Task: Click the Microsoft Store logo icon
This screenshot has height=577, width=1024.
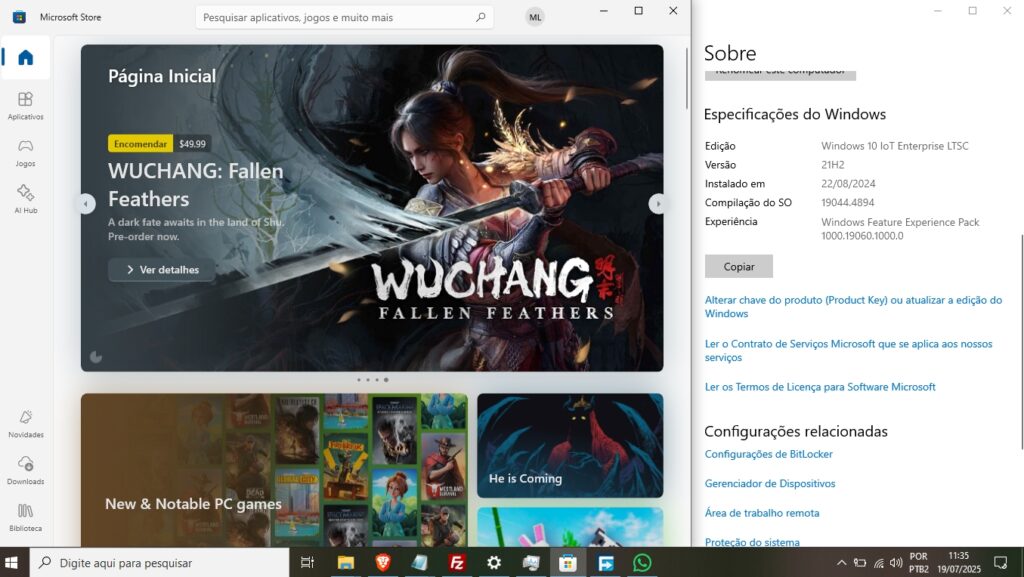Action: coord(19,17)
